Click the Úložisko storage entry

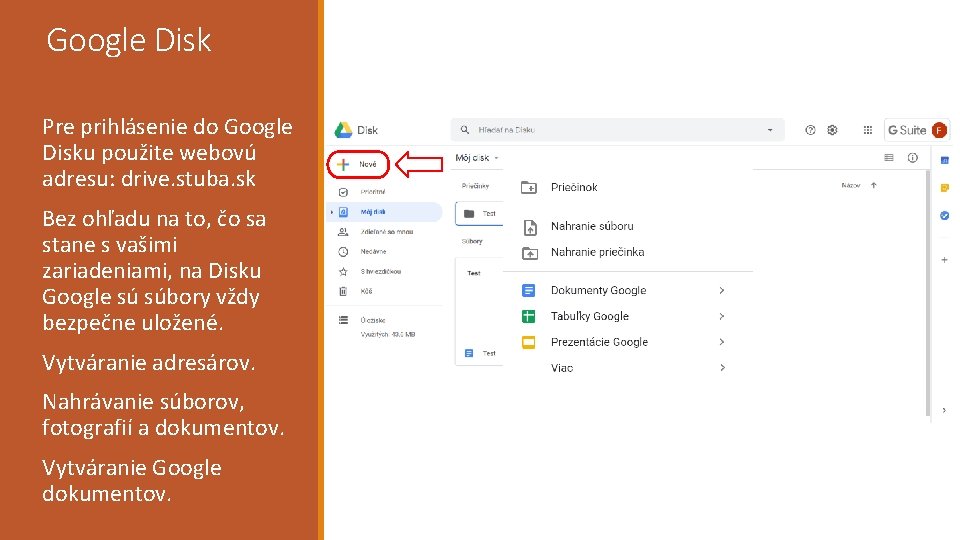point(372,320)
